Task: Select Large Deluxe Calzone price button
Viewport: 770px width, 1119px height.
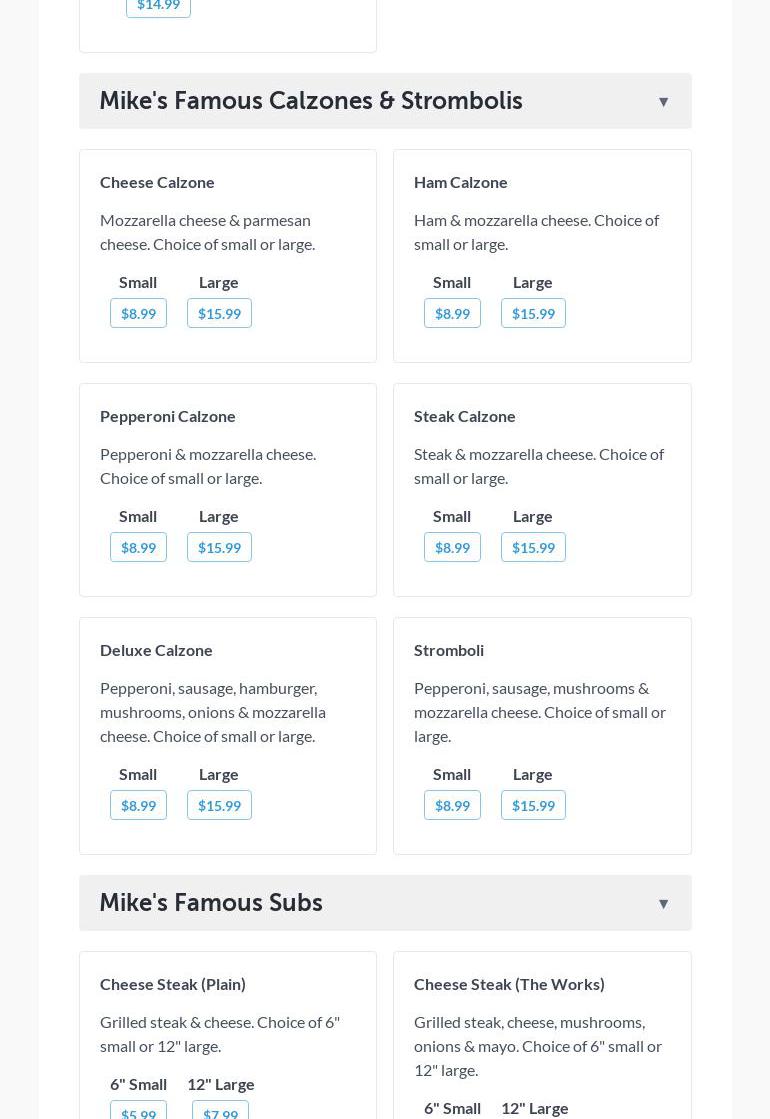Action: [x=219, y=805]
